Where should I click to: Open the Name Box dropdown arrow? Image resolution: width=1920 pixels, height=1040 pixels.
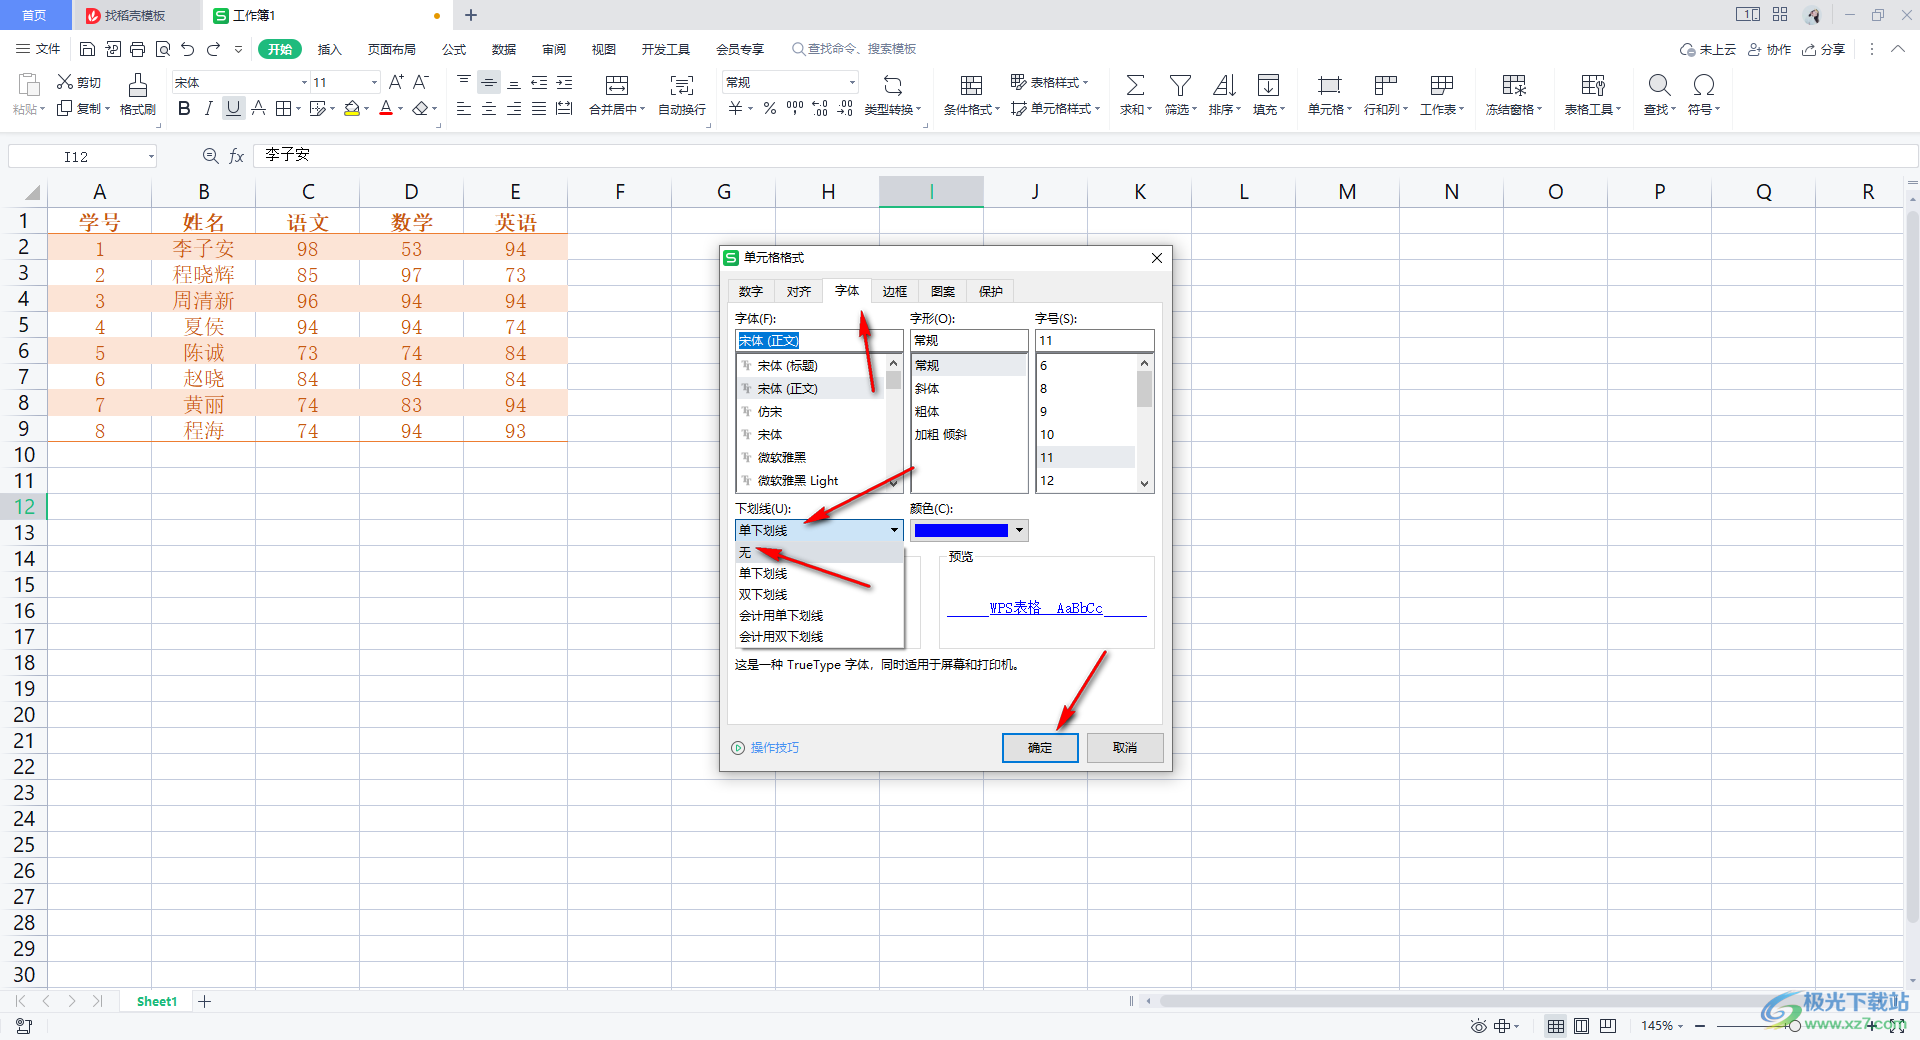tap(151, 156)
